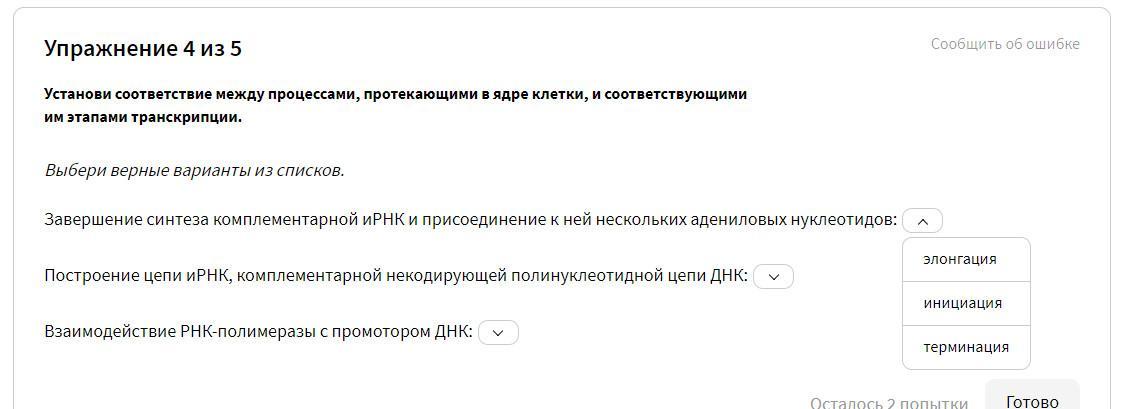The width and height of the screenshot is (1135, 409).
Task: Click the 'Сообщить об ошибке' link
Action: click(1004, 44)
